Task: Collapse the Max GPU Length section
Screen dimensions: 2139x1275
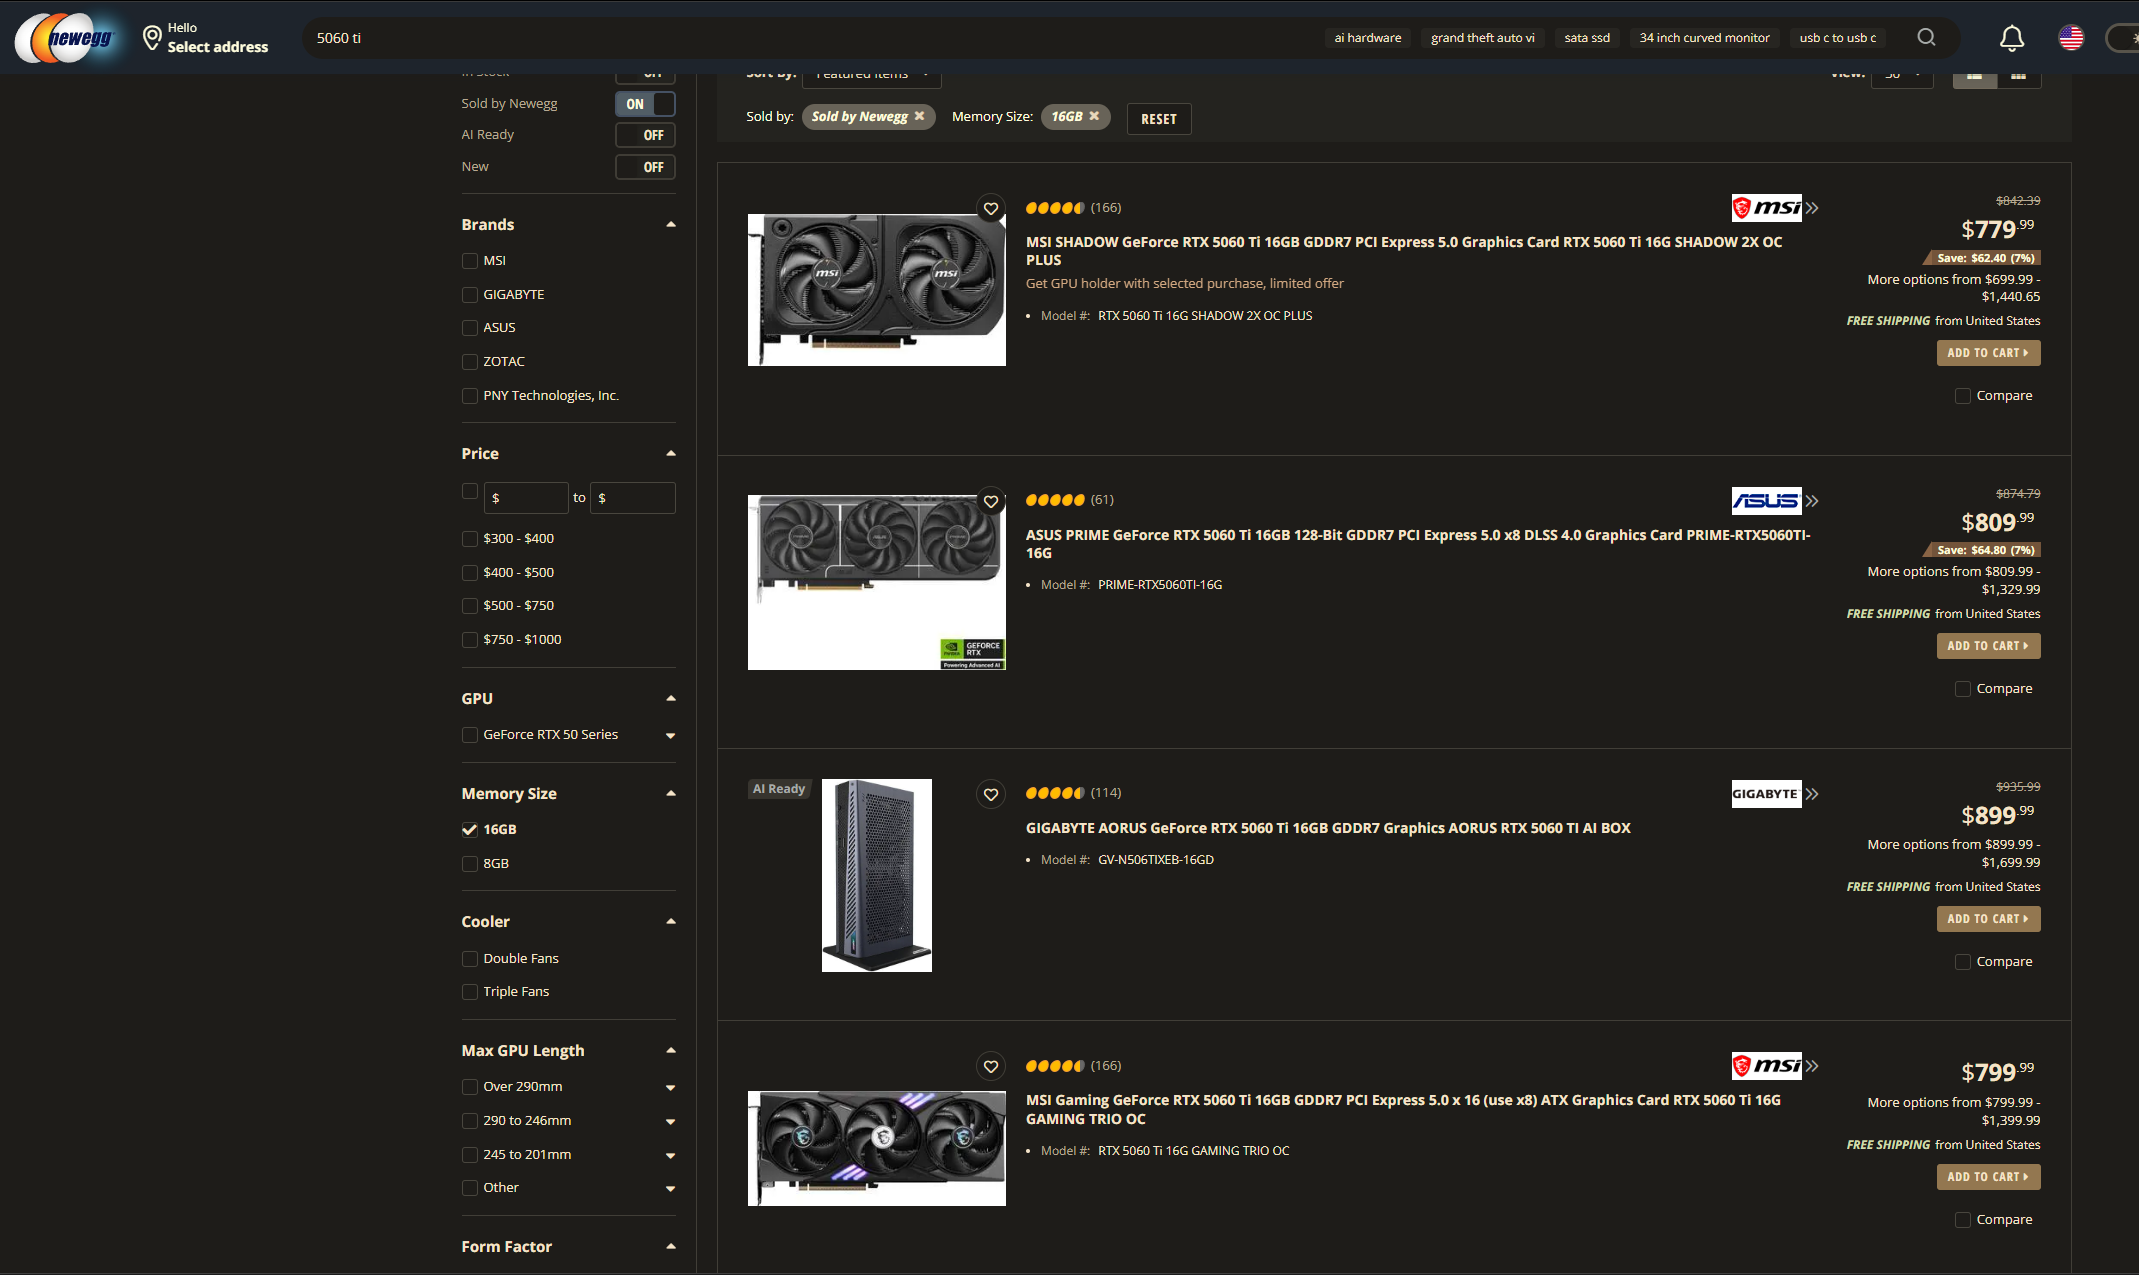Action: click(671, 1051)
